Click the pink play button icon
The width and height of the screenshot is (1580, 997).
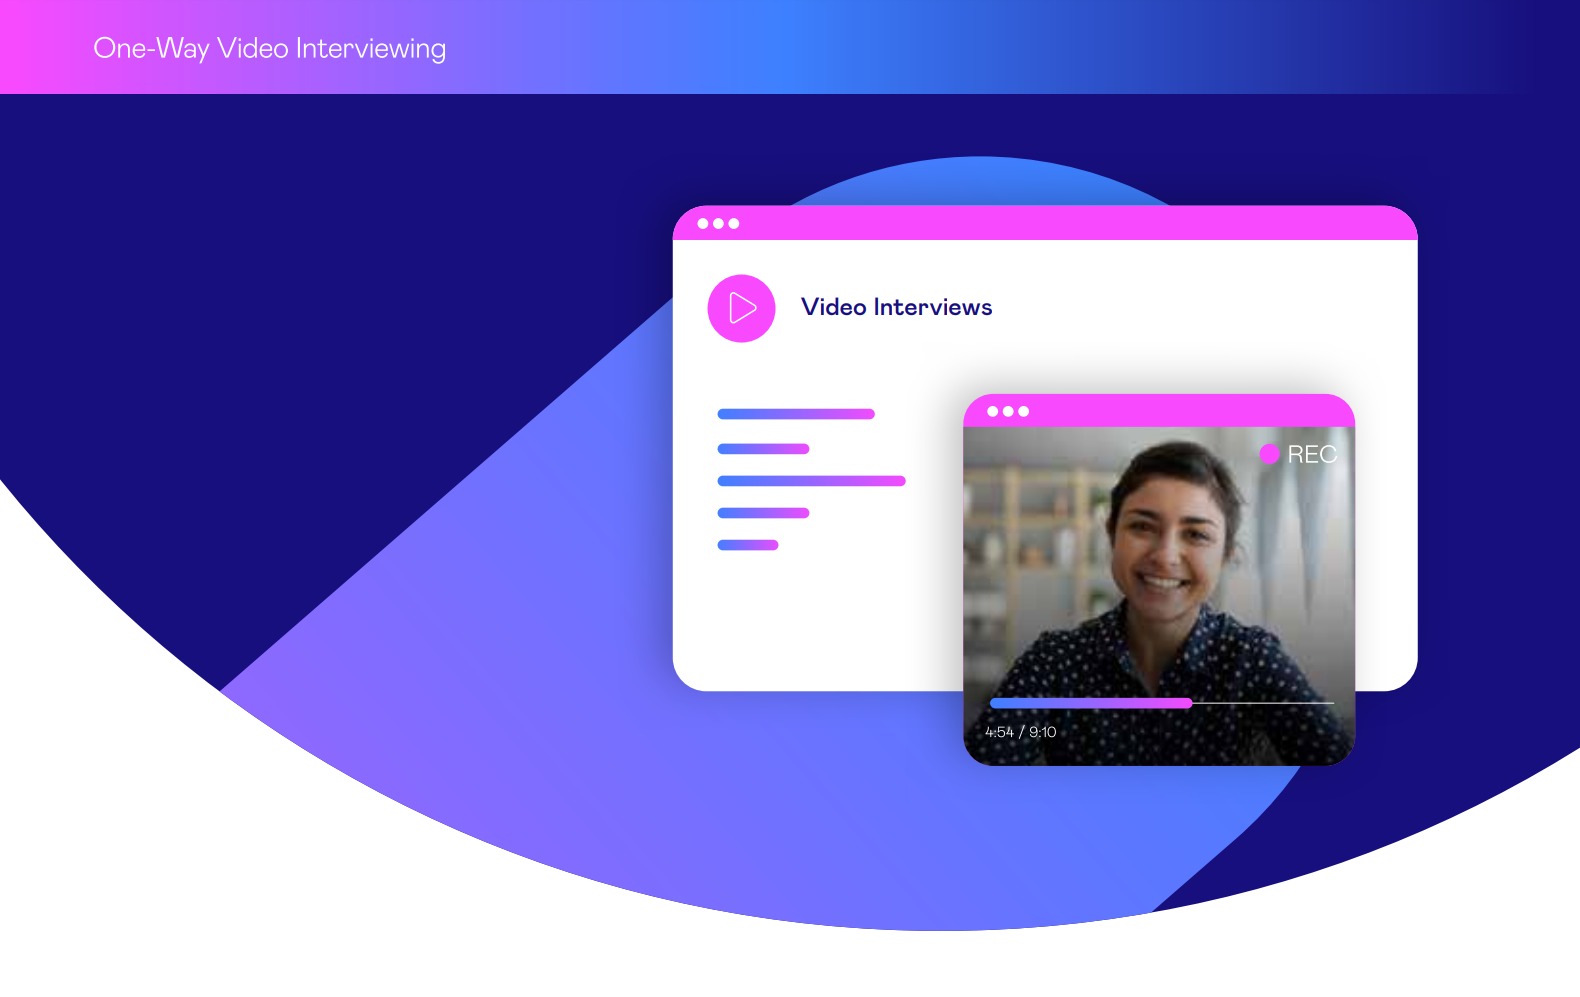741,308
